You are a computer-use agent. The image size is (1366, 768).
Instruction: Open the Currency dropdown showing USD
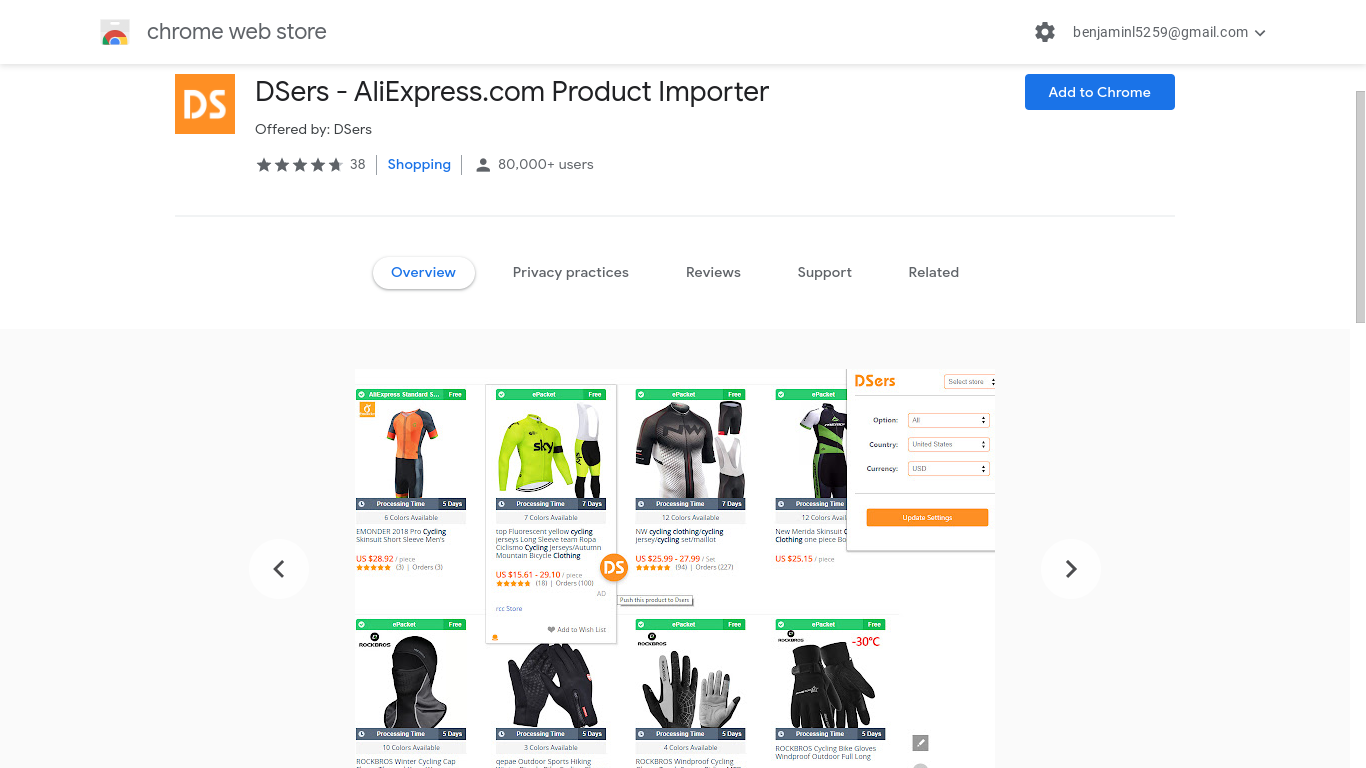(x=949, y=468)
